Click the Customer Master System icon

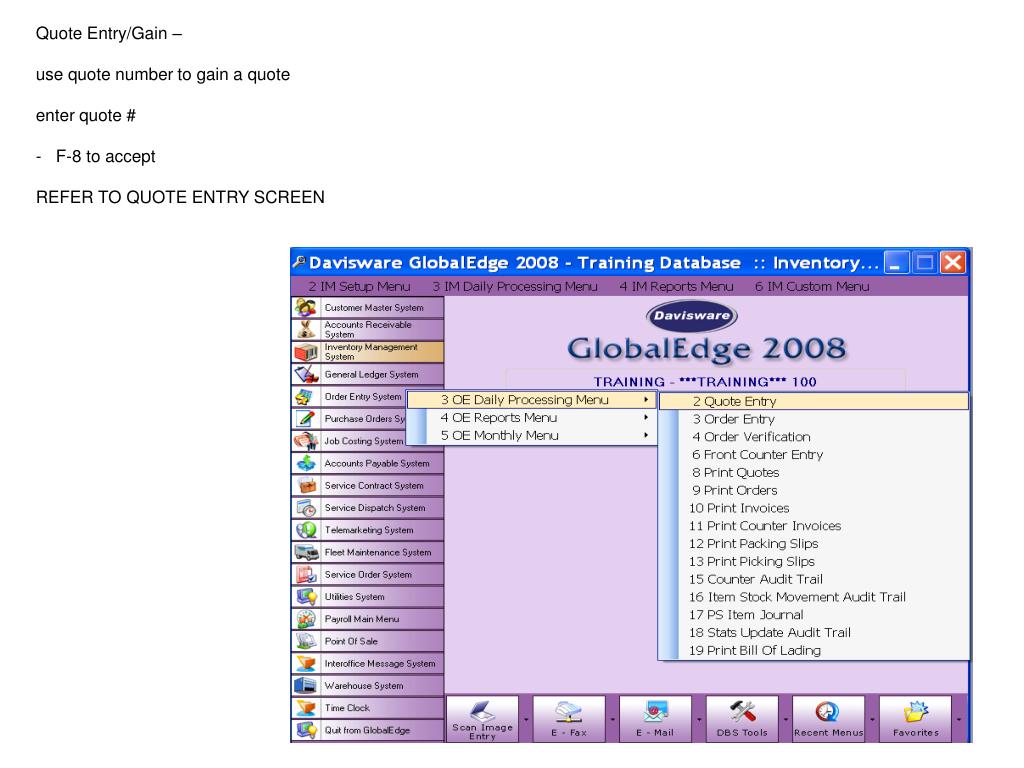(x=305, y=307)
